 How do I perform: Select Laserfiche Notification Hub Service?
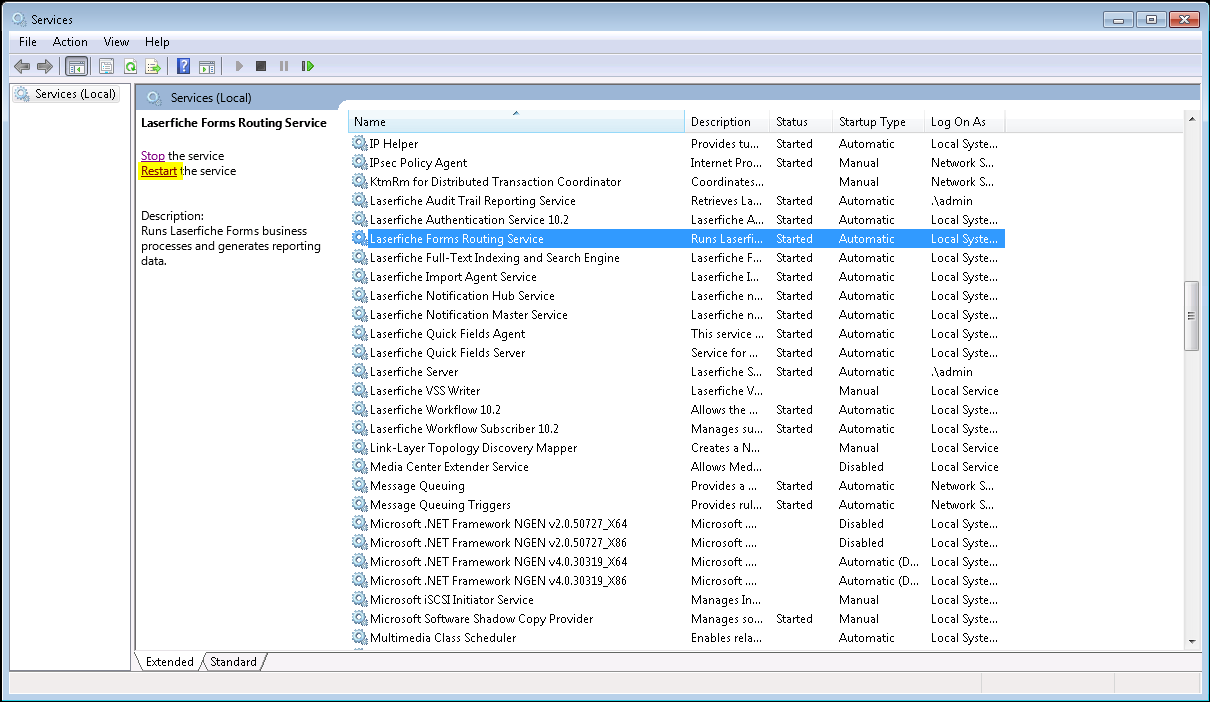(462, 296)
